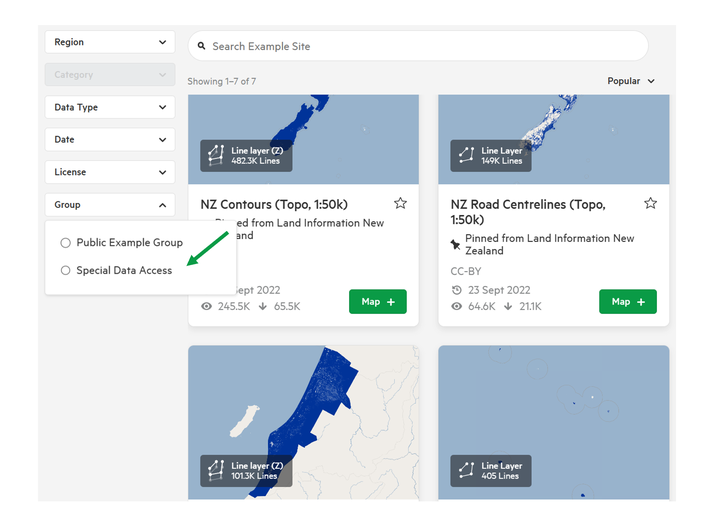Open the NZ Contours (Topo, 1:50k) title

click(x=274, y=204)
